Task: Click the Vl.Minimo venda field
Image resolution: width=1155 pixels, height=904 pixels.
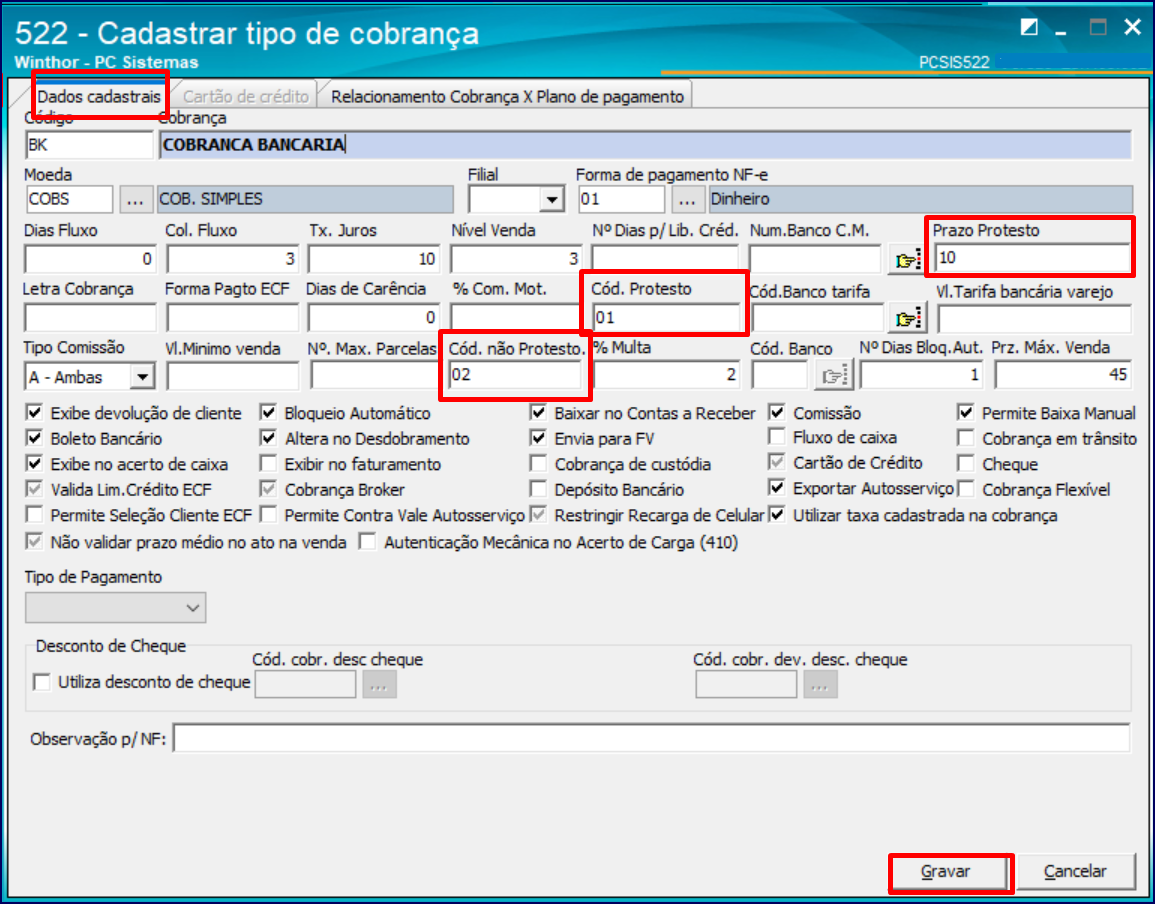Action: point(233,376)
